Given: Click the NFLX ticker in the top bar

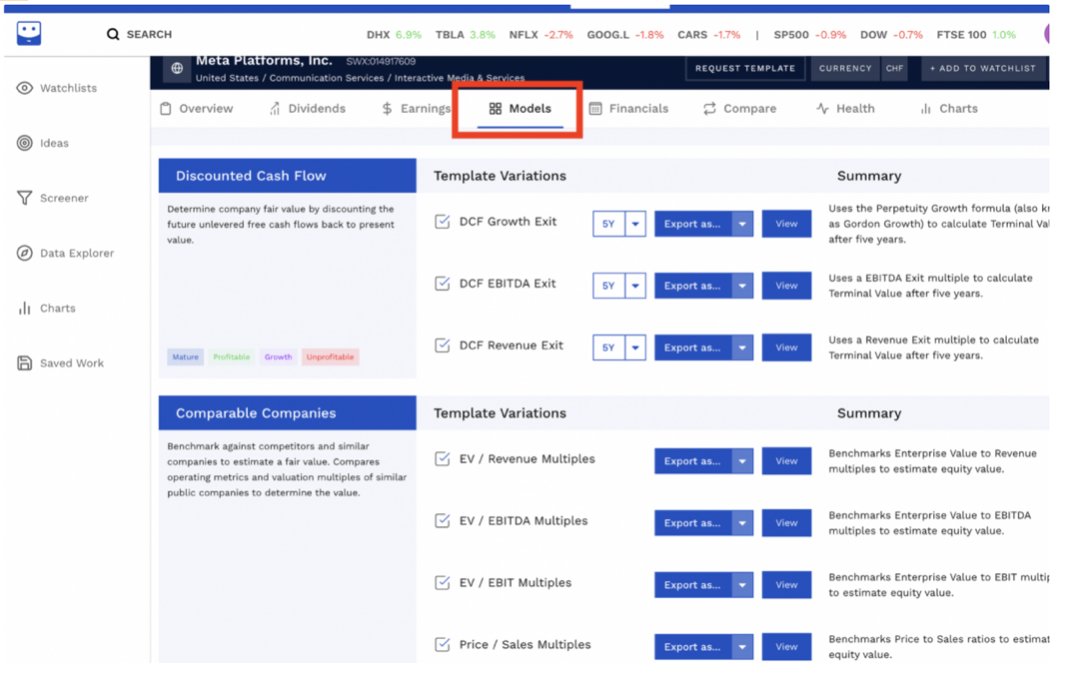Looking at the screenshot, I should [x=541, y=34].
